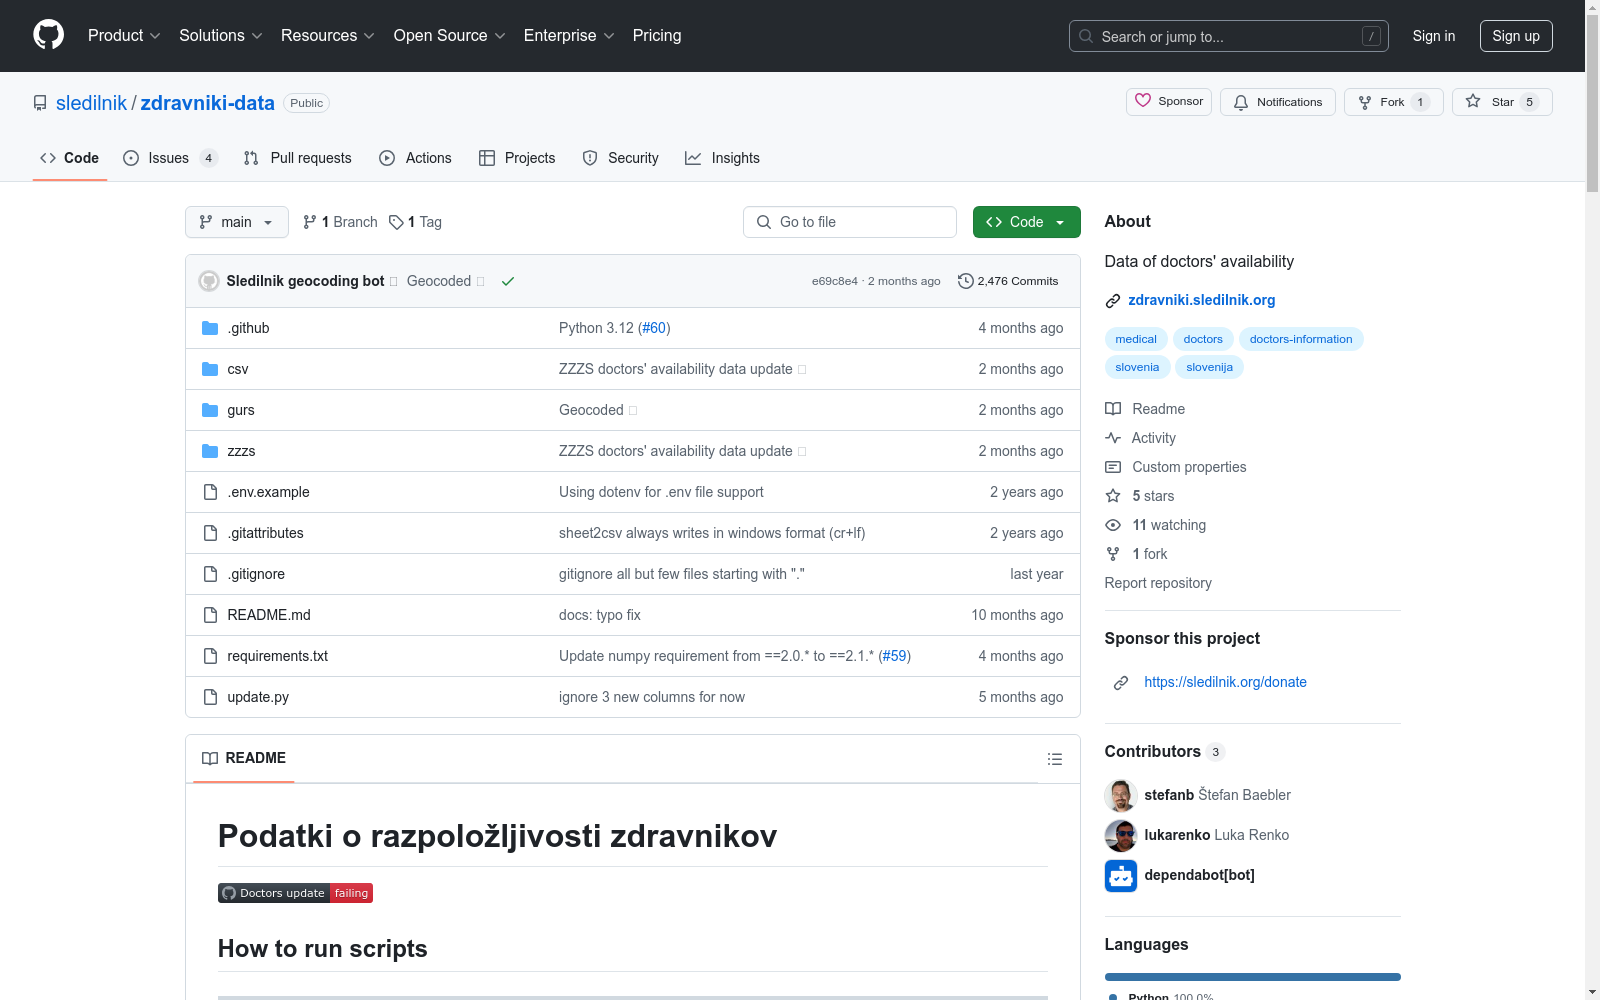The height and width of the screenshot is (1000, 1600).
Task: Click the update.py file icon
Action: tap(210, 697)
